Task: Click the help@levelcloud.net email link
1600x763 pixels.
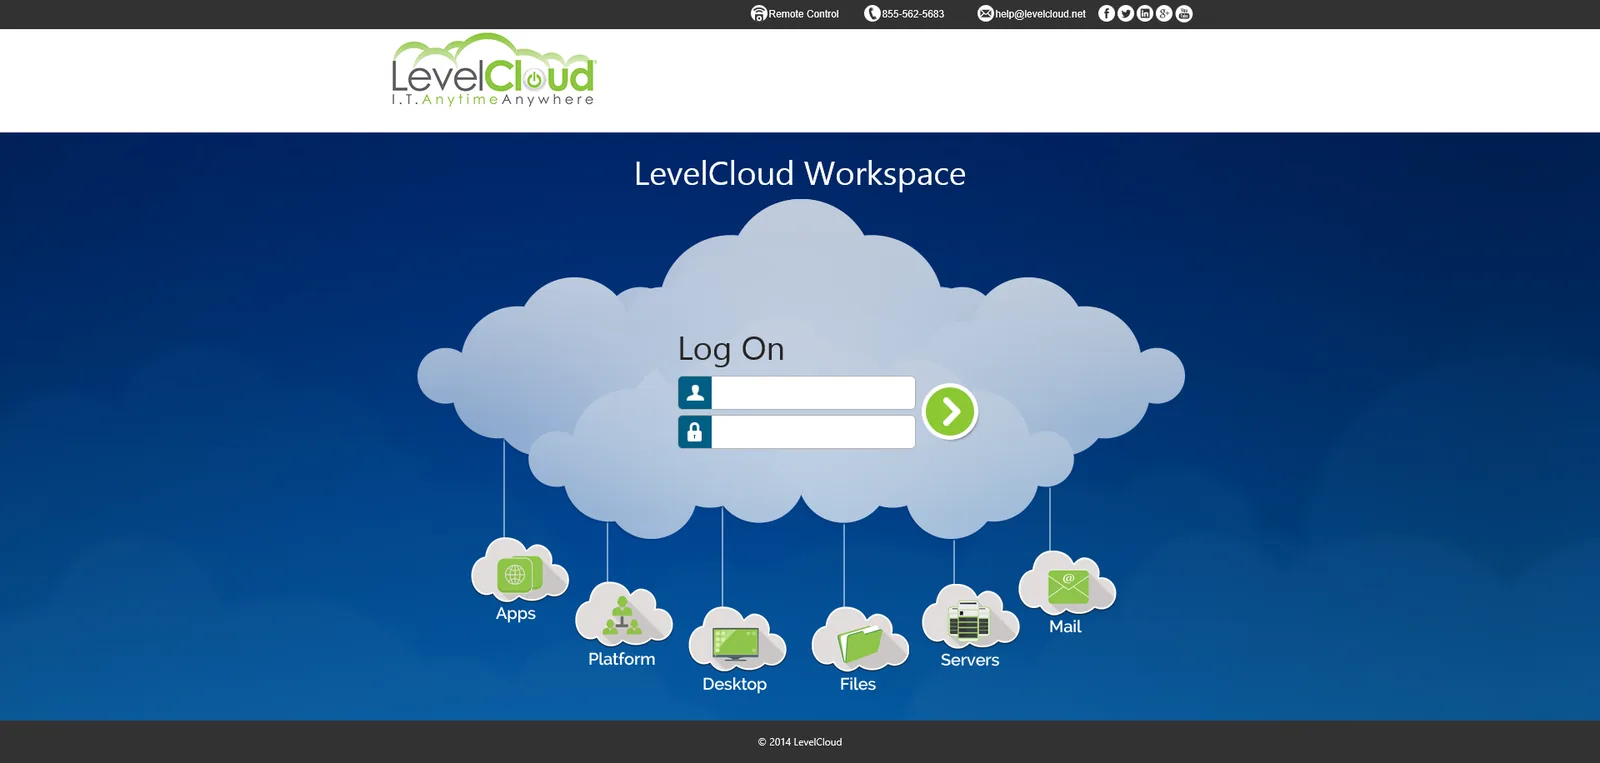Action: [x=1031, y=14]
